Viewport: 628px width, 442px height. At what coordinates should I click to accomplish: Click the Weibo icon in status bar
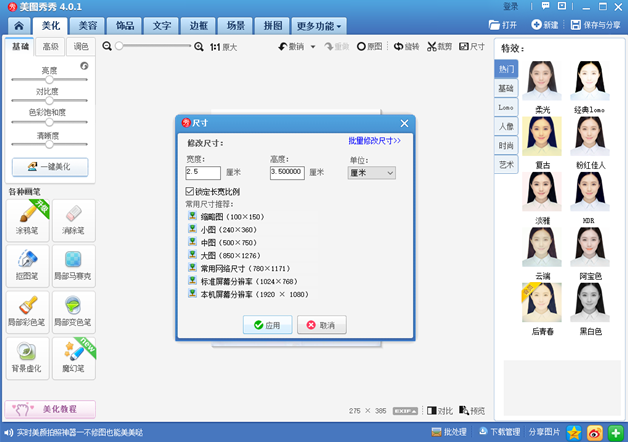595,433
